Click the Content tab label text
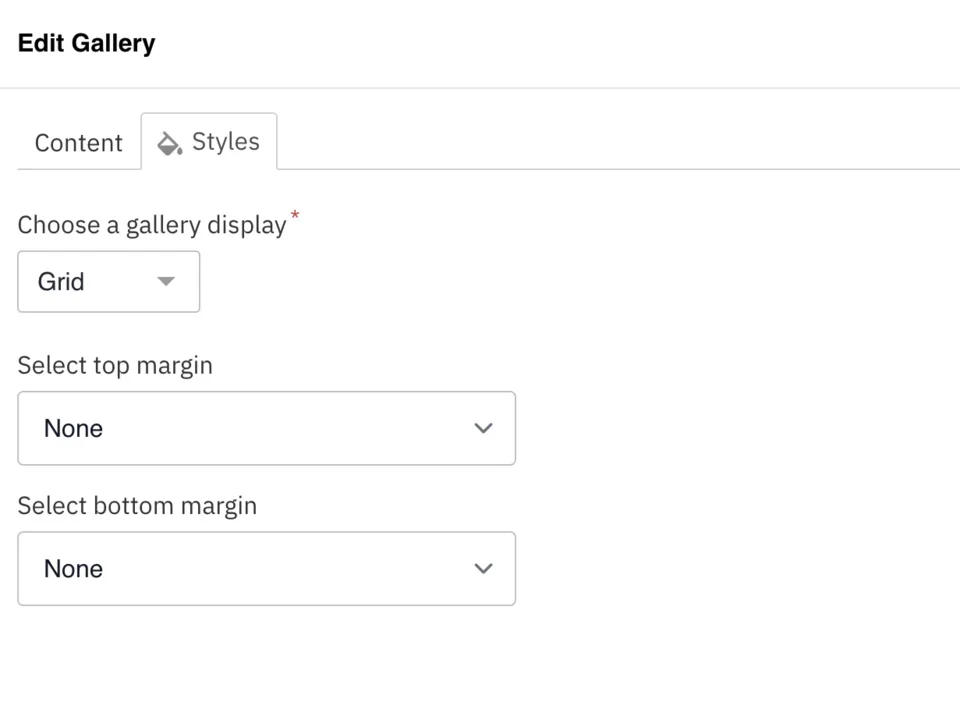Viewport: 960px width, 720px height. 78,142
